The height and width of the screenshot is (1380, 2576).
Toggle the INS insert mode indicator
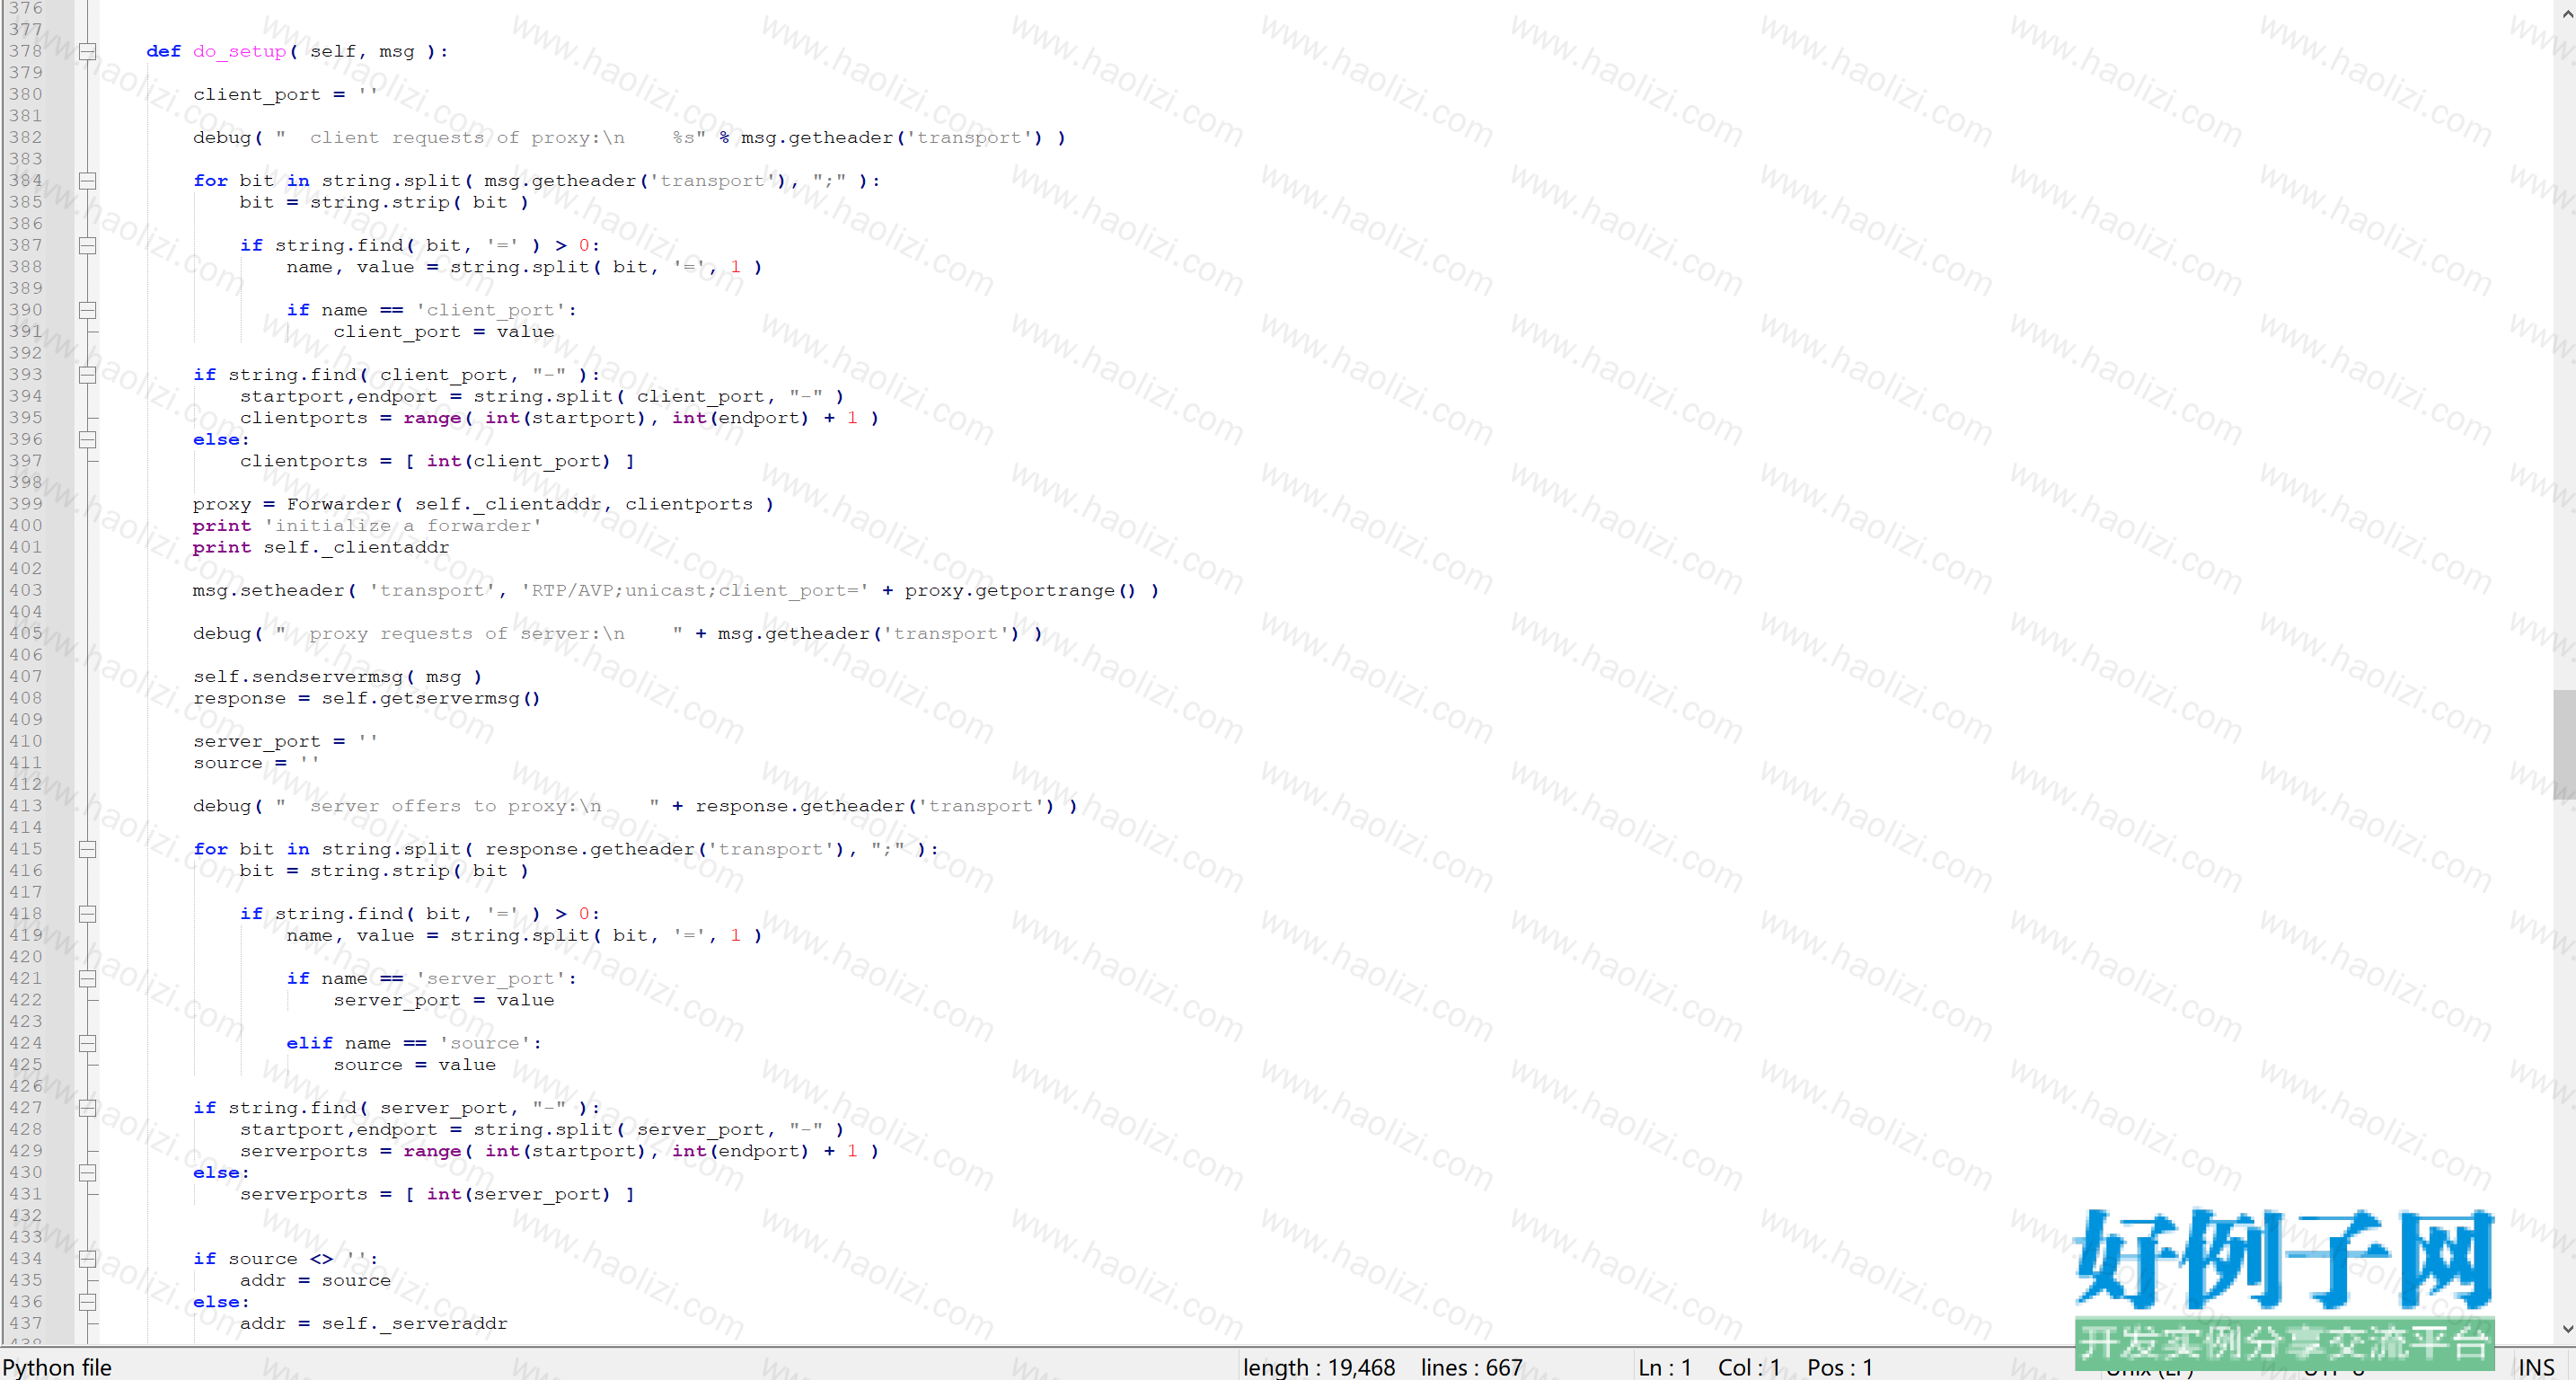pyautogui.click(x=2536, y=1367)
